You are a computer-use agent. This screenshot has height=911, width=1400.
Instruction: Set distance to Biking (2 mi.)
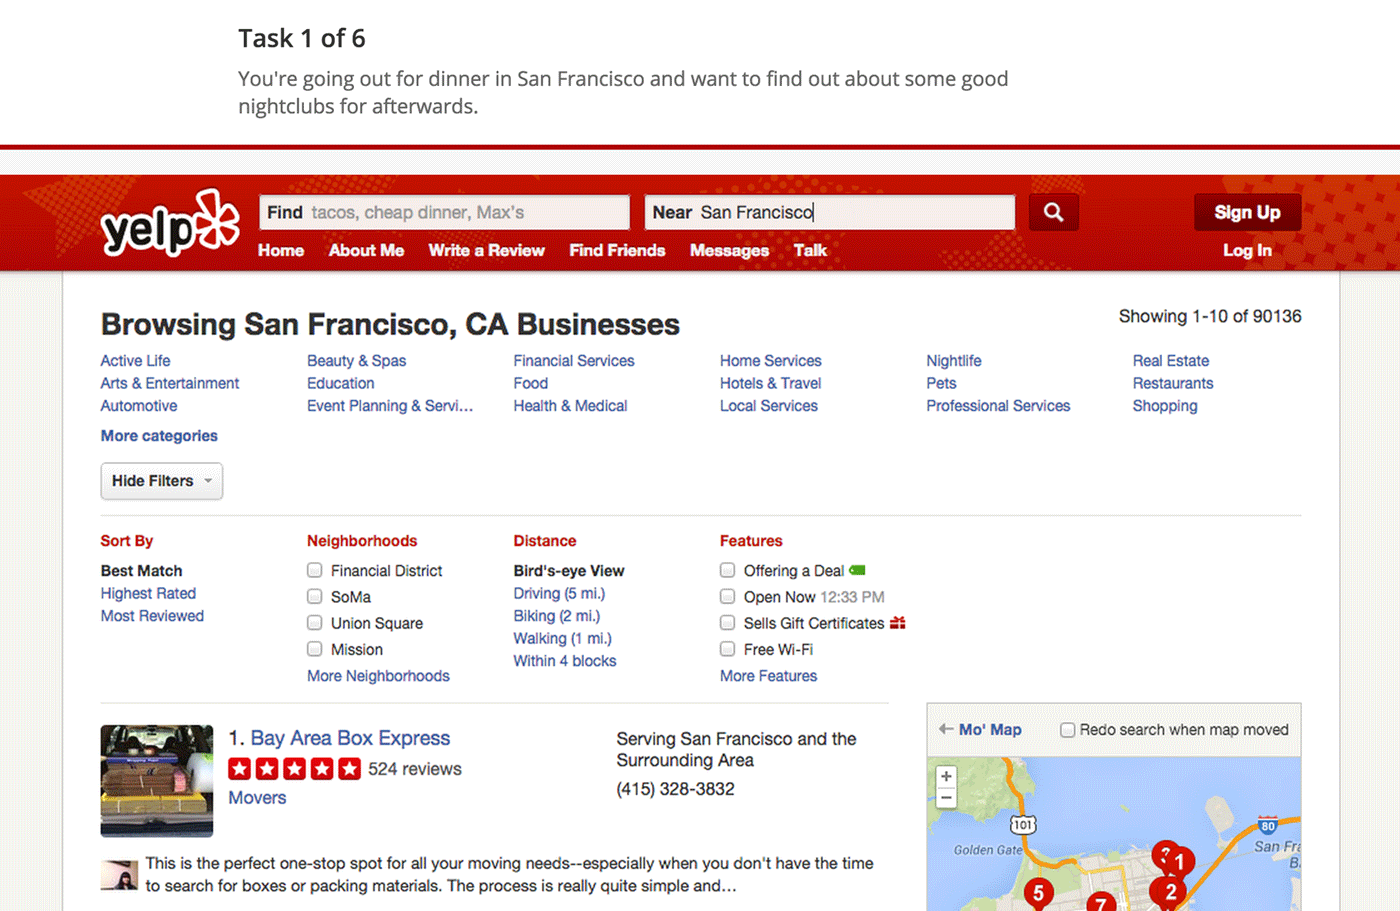(x=557, y=616)
